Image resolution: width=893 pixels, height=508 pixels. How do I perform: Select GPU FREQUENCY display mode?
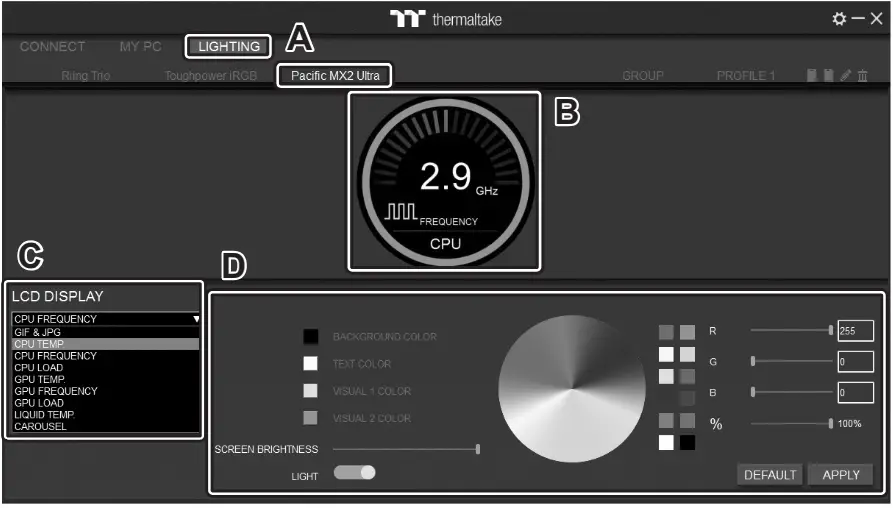tap(106, 391)
